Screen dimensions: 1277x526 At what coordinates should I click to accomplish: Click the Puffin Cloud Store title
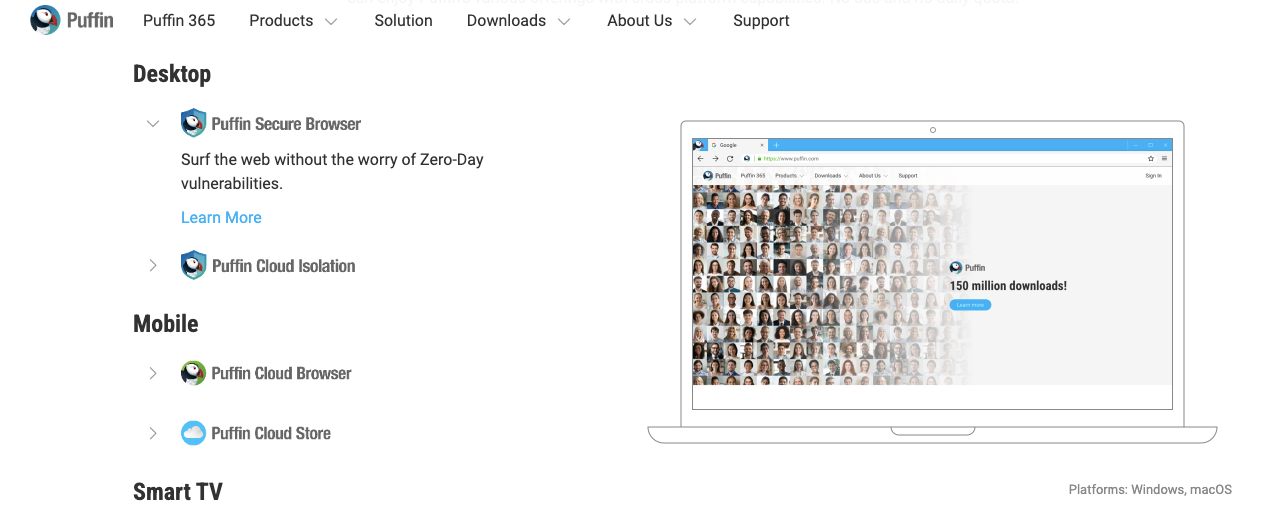[x=271, y=433]
